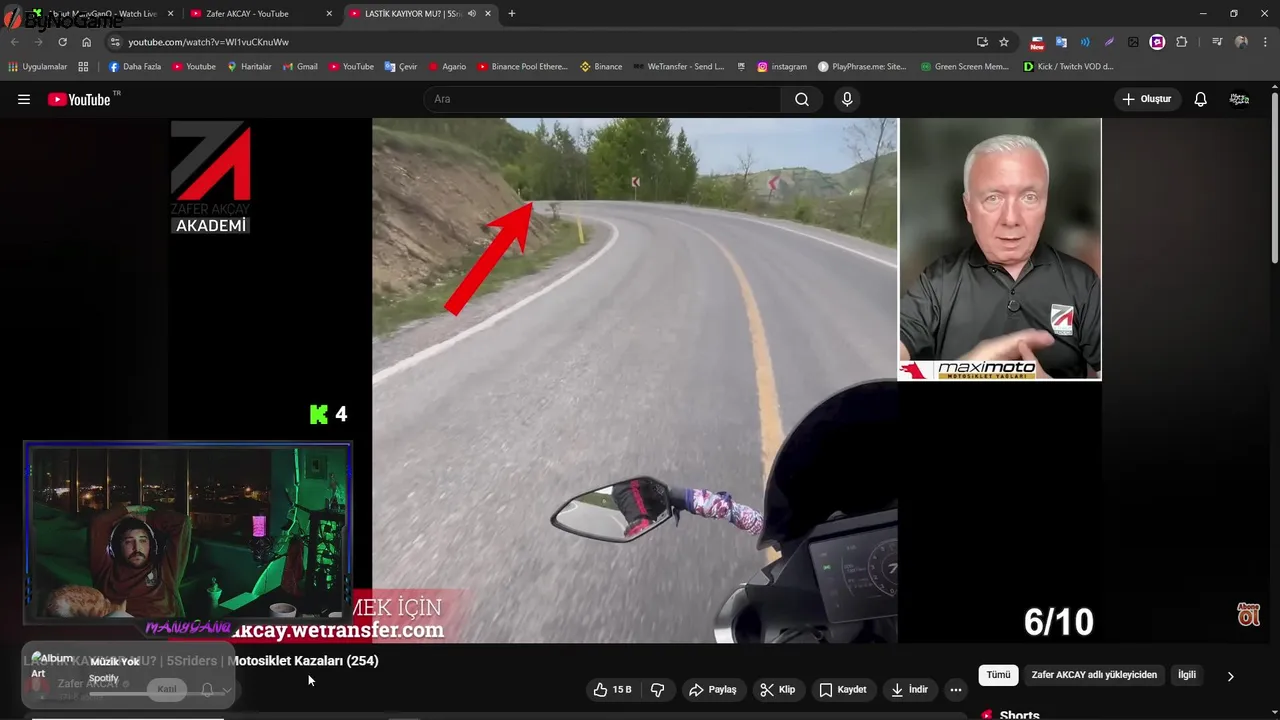Open the Binance Pool Ethere... bookmark
This screenshot has width=1280, height=720.
522,67
